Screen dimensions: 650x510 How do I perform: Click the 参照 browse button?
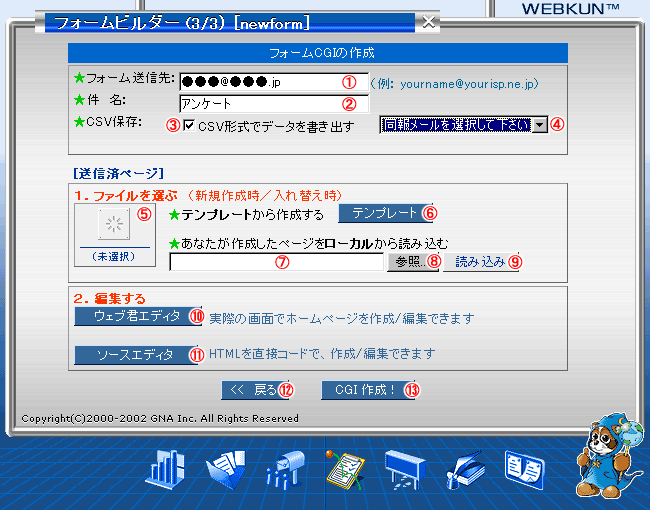coord(407,262)
